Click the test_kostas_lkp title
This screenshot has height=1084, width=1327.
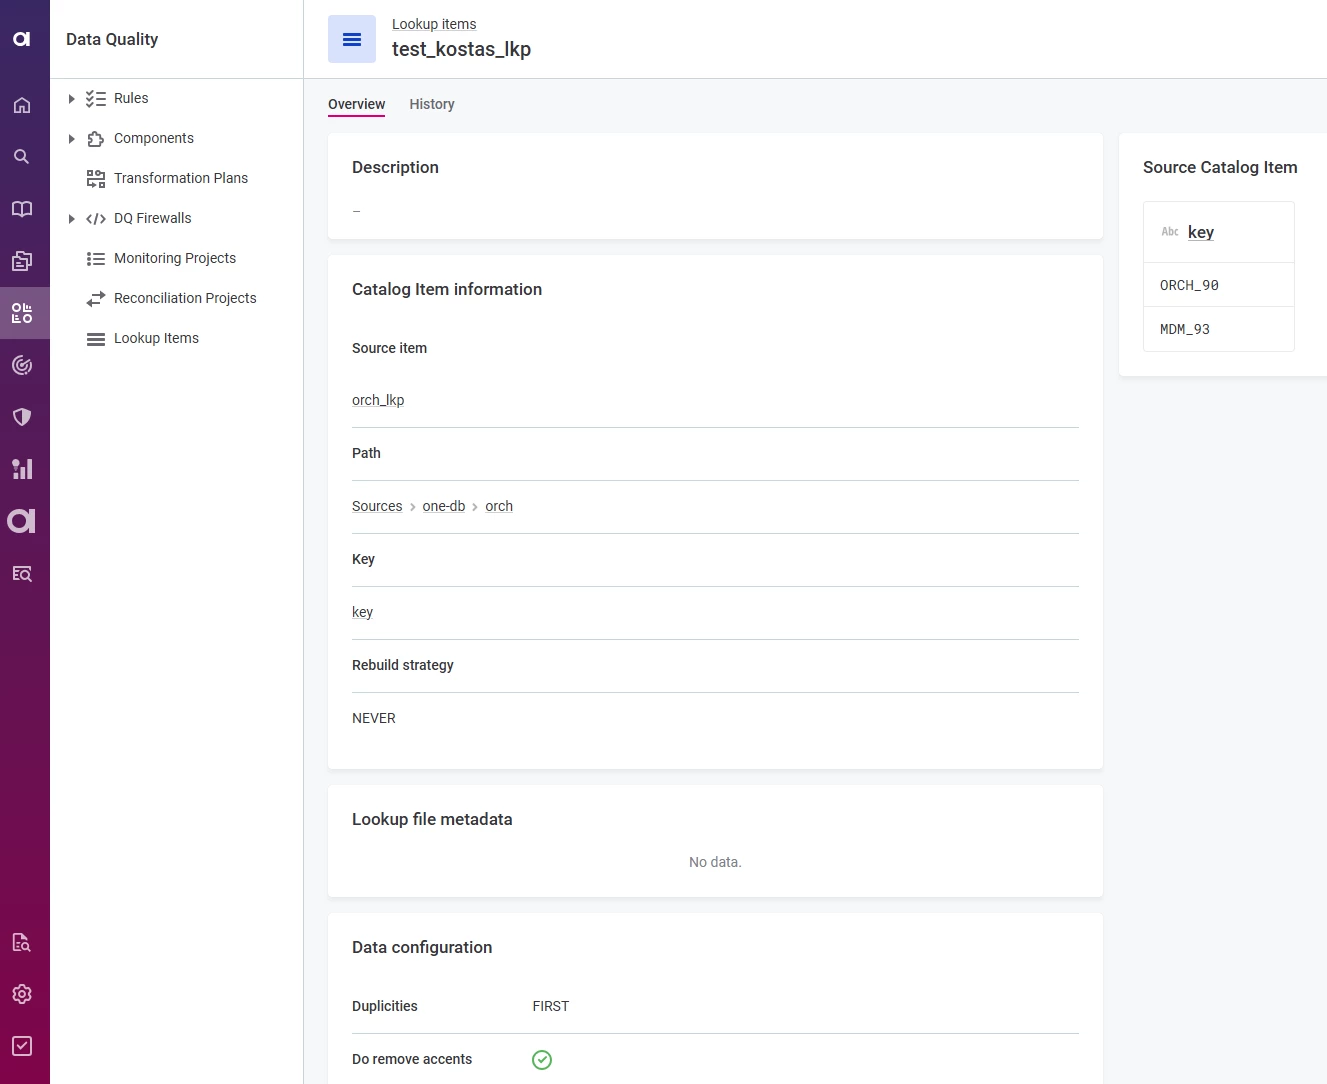coord(461,49)
